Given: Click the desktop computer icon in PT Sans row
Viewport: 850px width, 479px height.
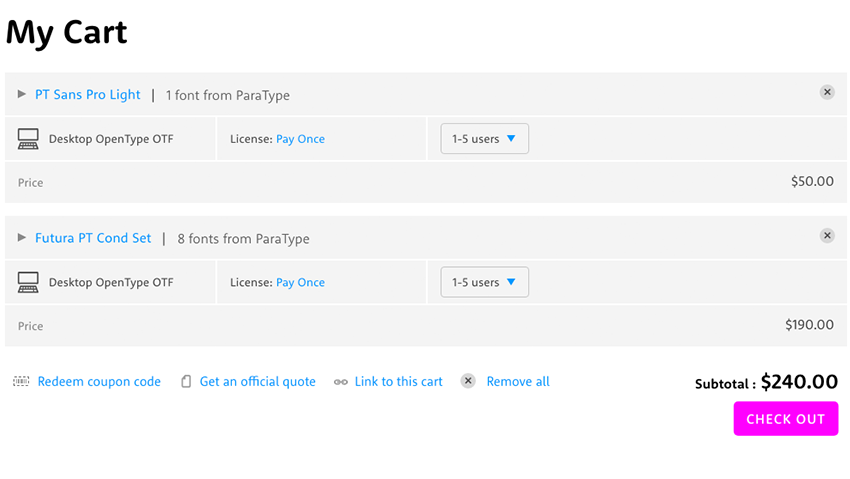Looking at the screenshot, I should (x=28, y=139).
